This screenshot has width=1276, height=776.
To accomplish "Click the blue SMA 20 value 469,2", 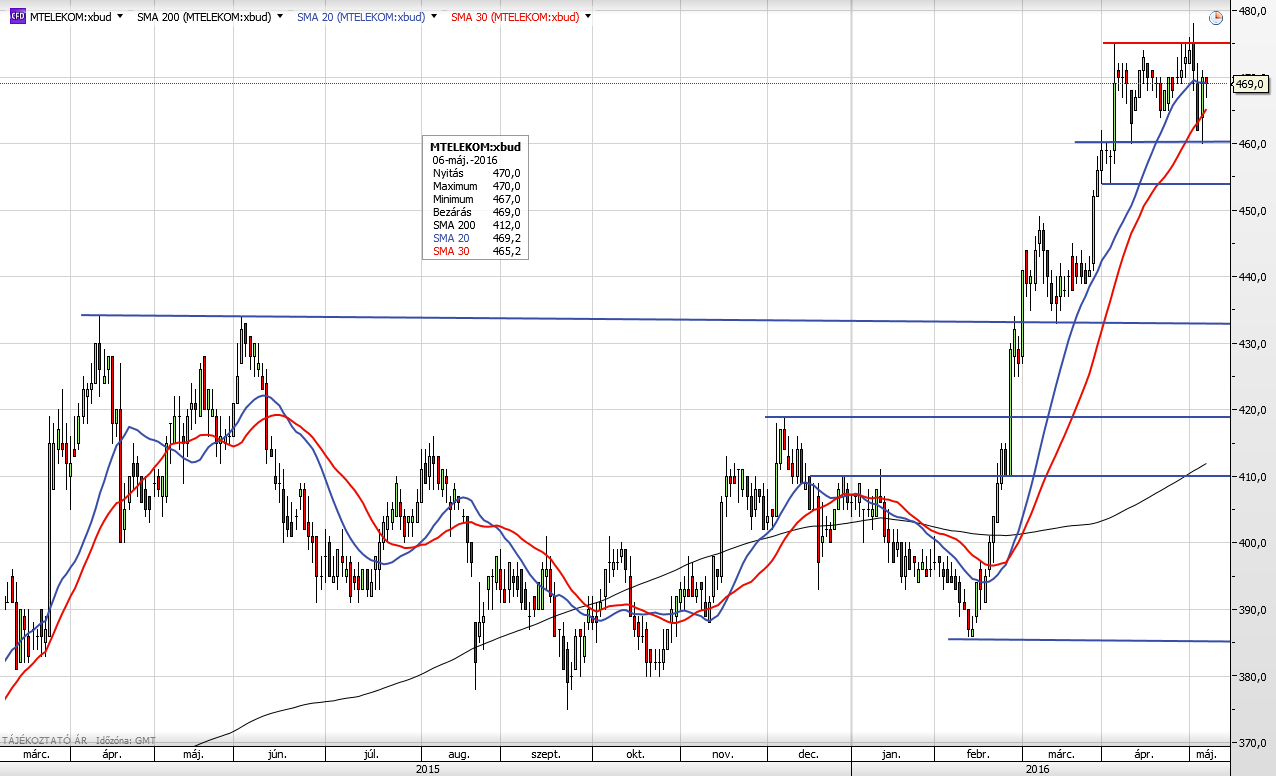I will click(x=506, y=238).
